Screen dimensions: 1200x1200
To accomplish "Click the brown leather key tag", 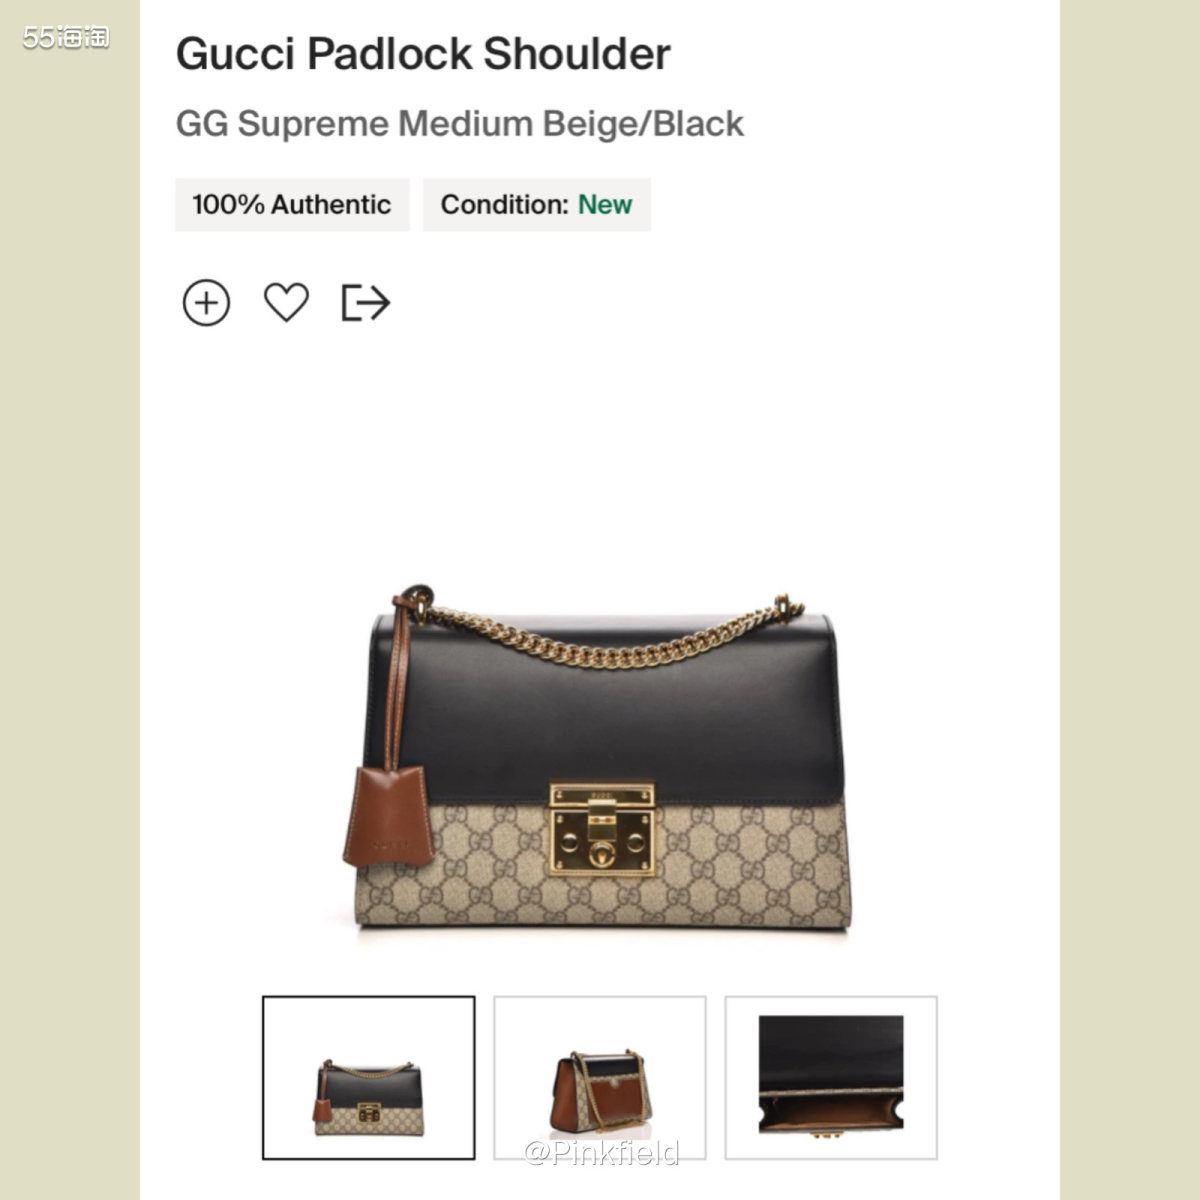I will coord(388,817).
